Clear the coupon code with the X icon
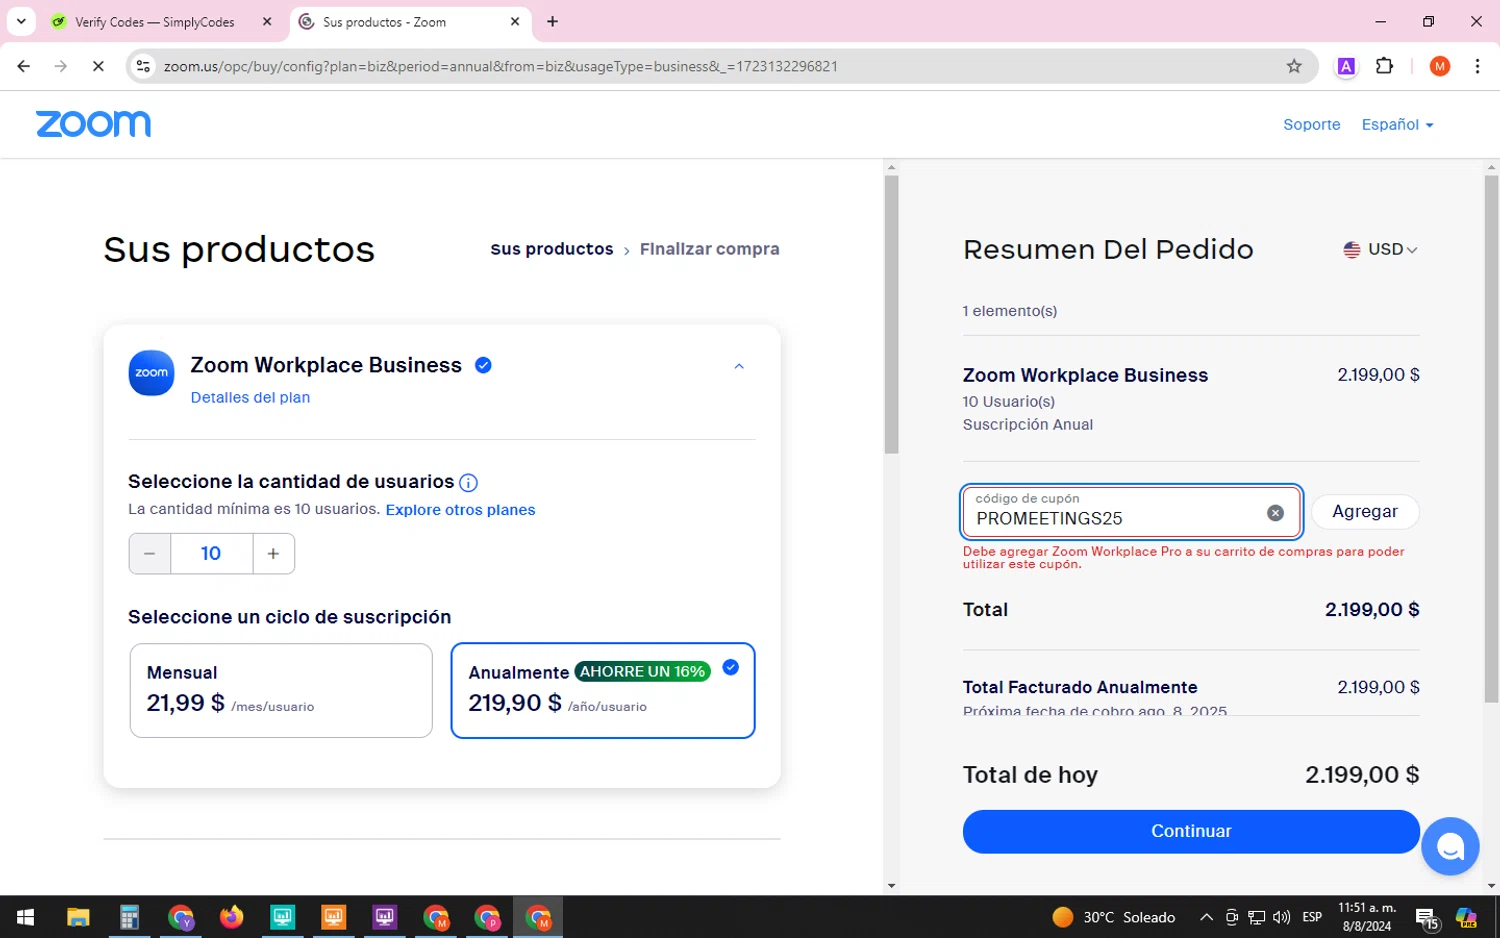 [1275, 513]
